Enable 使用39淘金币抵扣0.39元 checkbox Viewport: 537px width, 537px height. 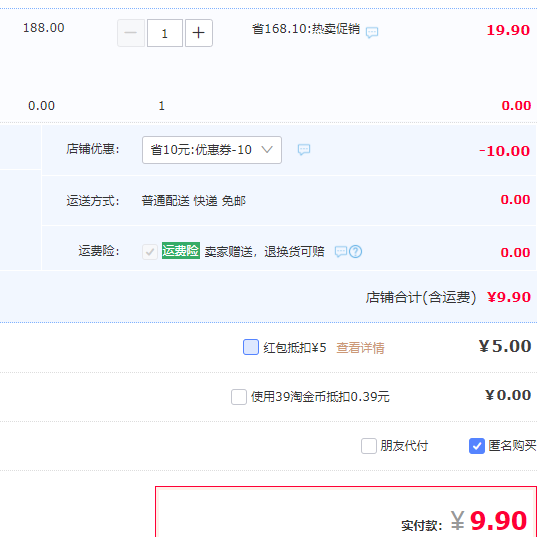239,397
